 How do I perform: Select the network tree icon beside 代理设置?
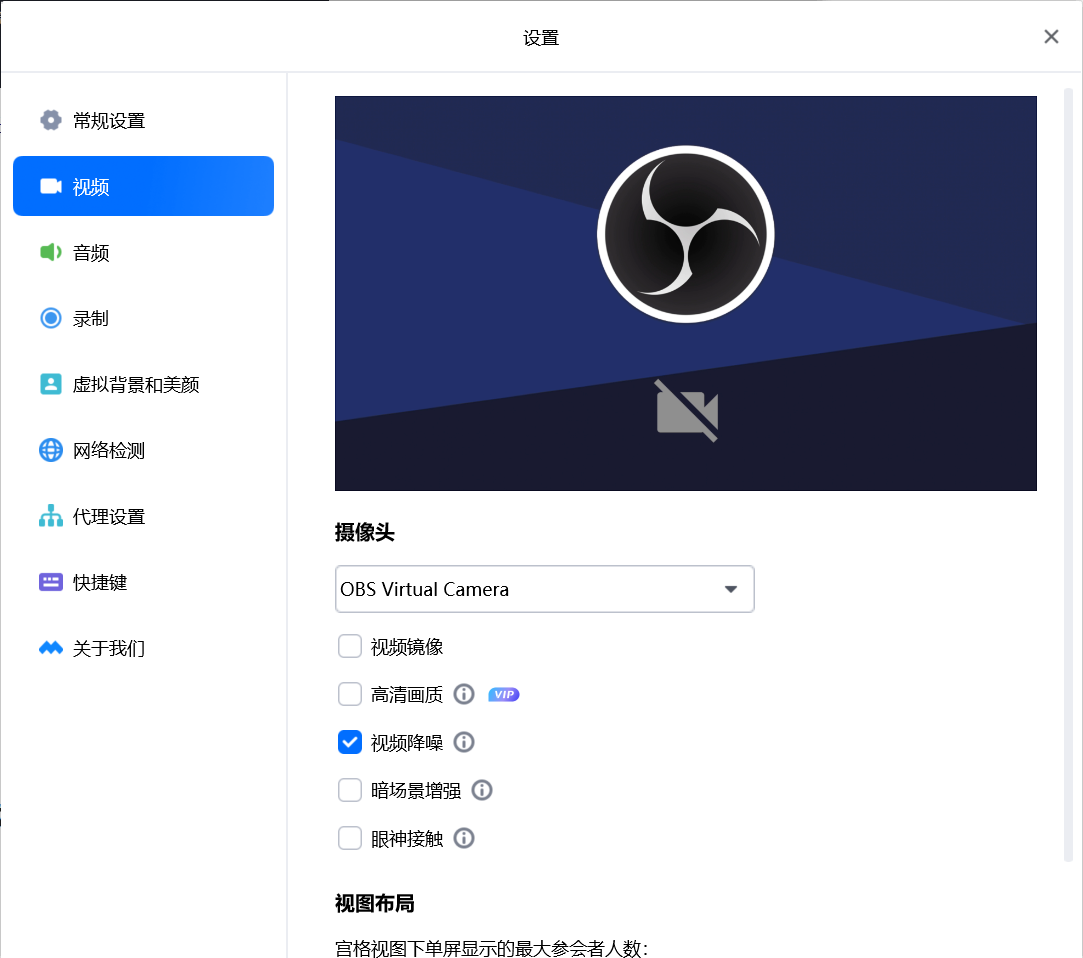[50, 516]
